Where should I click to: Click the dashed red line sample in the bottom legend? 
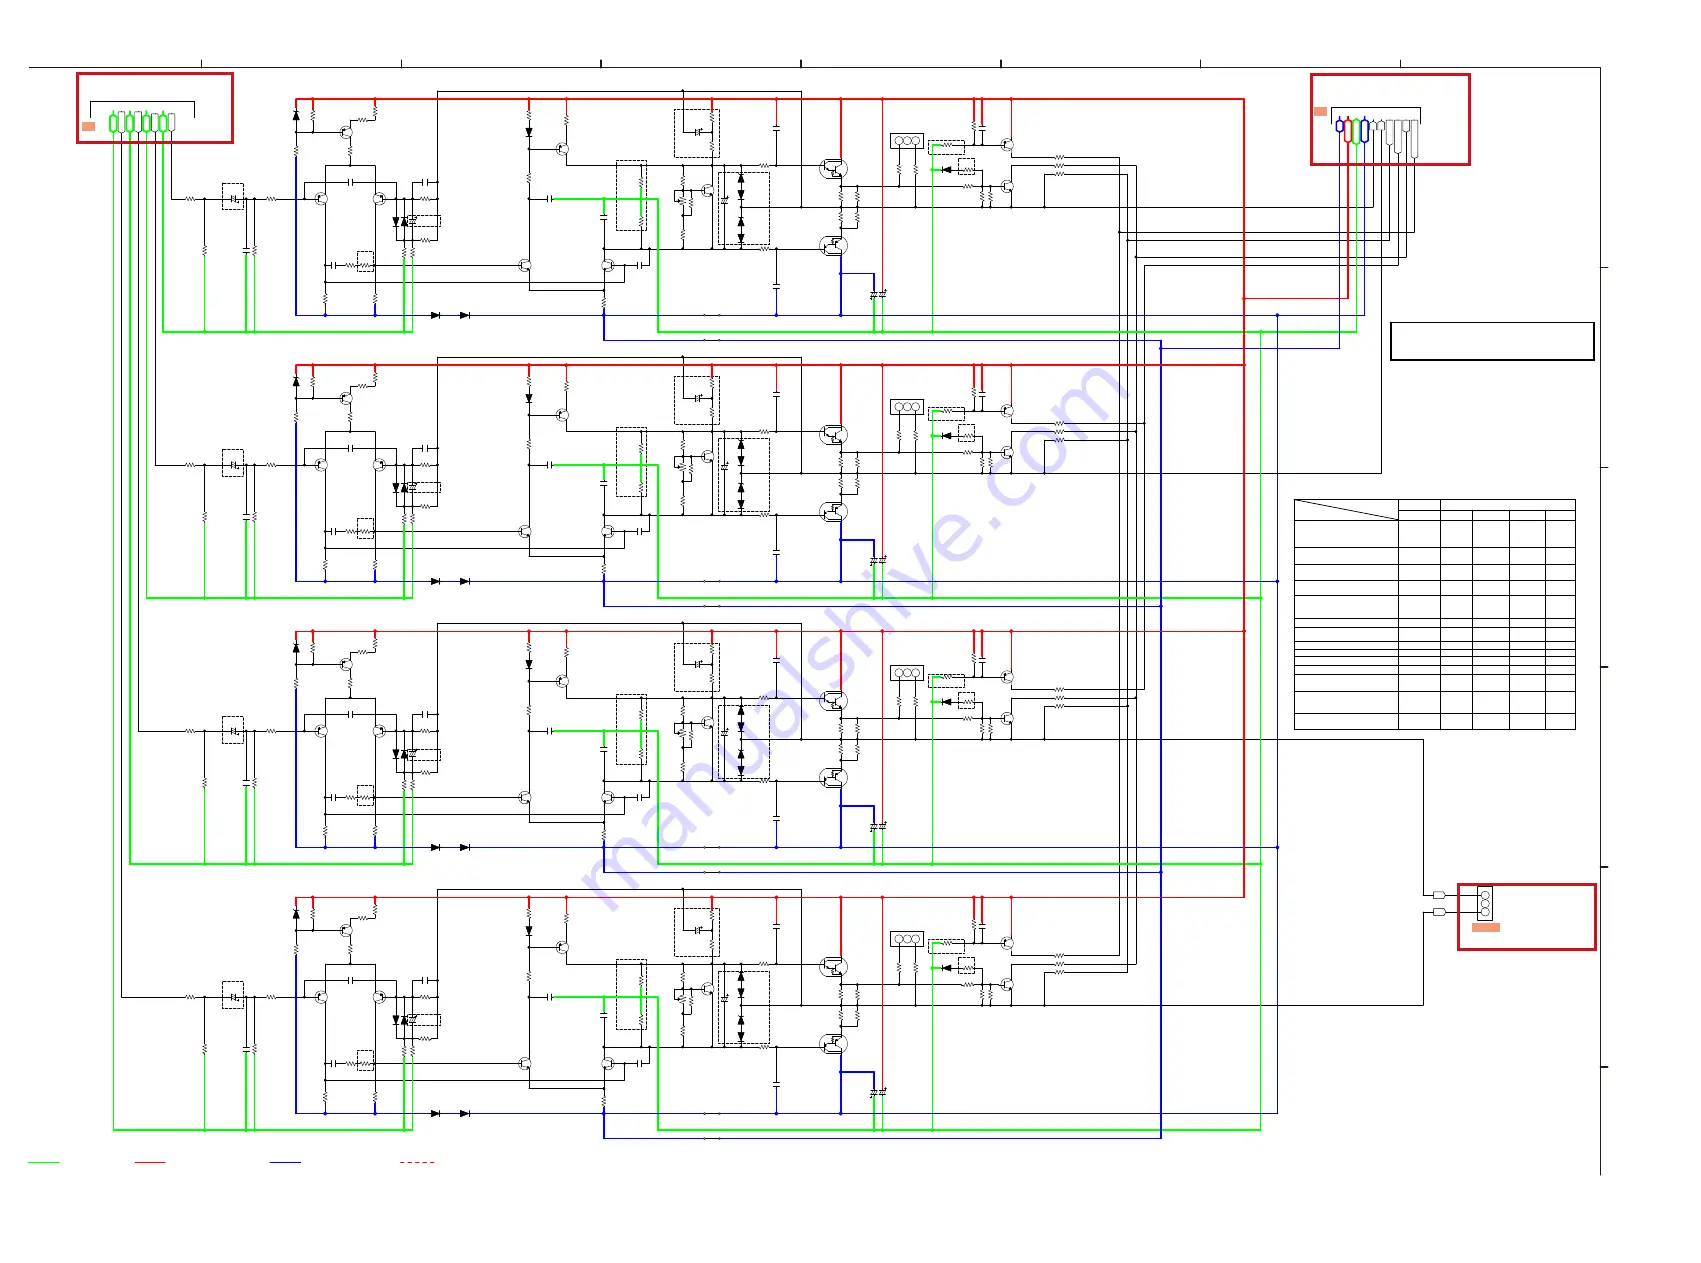pos(417,1163)
